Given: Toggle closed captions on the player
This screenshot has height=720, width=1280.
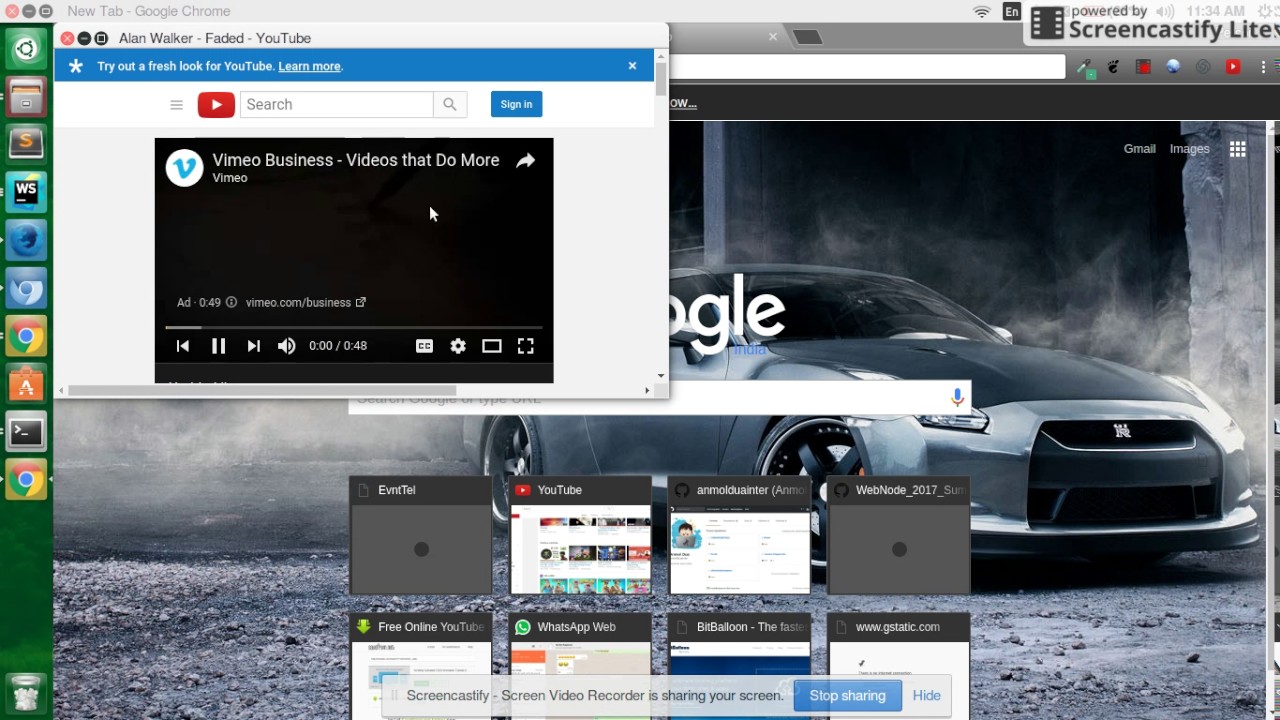Looking at the screenshot, I should coord(424,346).
